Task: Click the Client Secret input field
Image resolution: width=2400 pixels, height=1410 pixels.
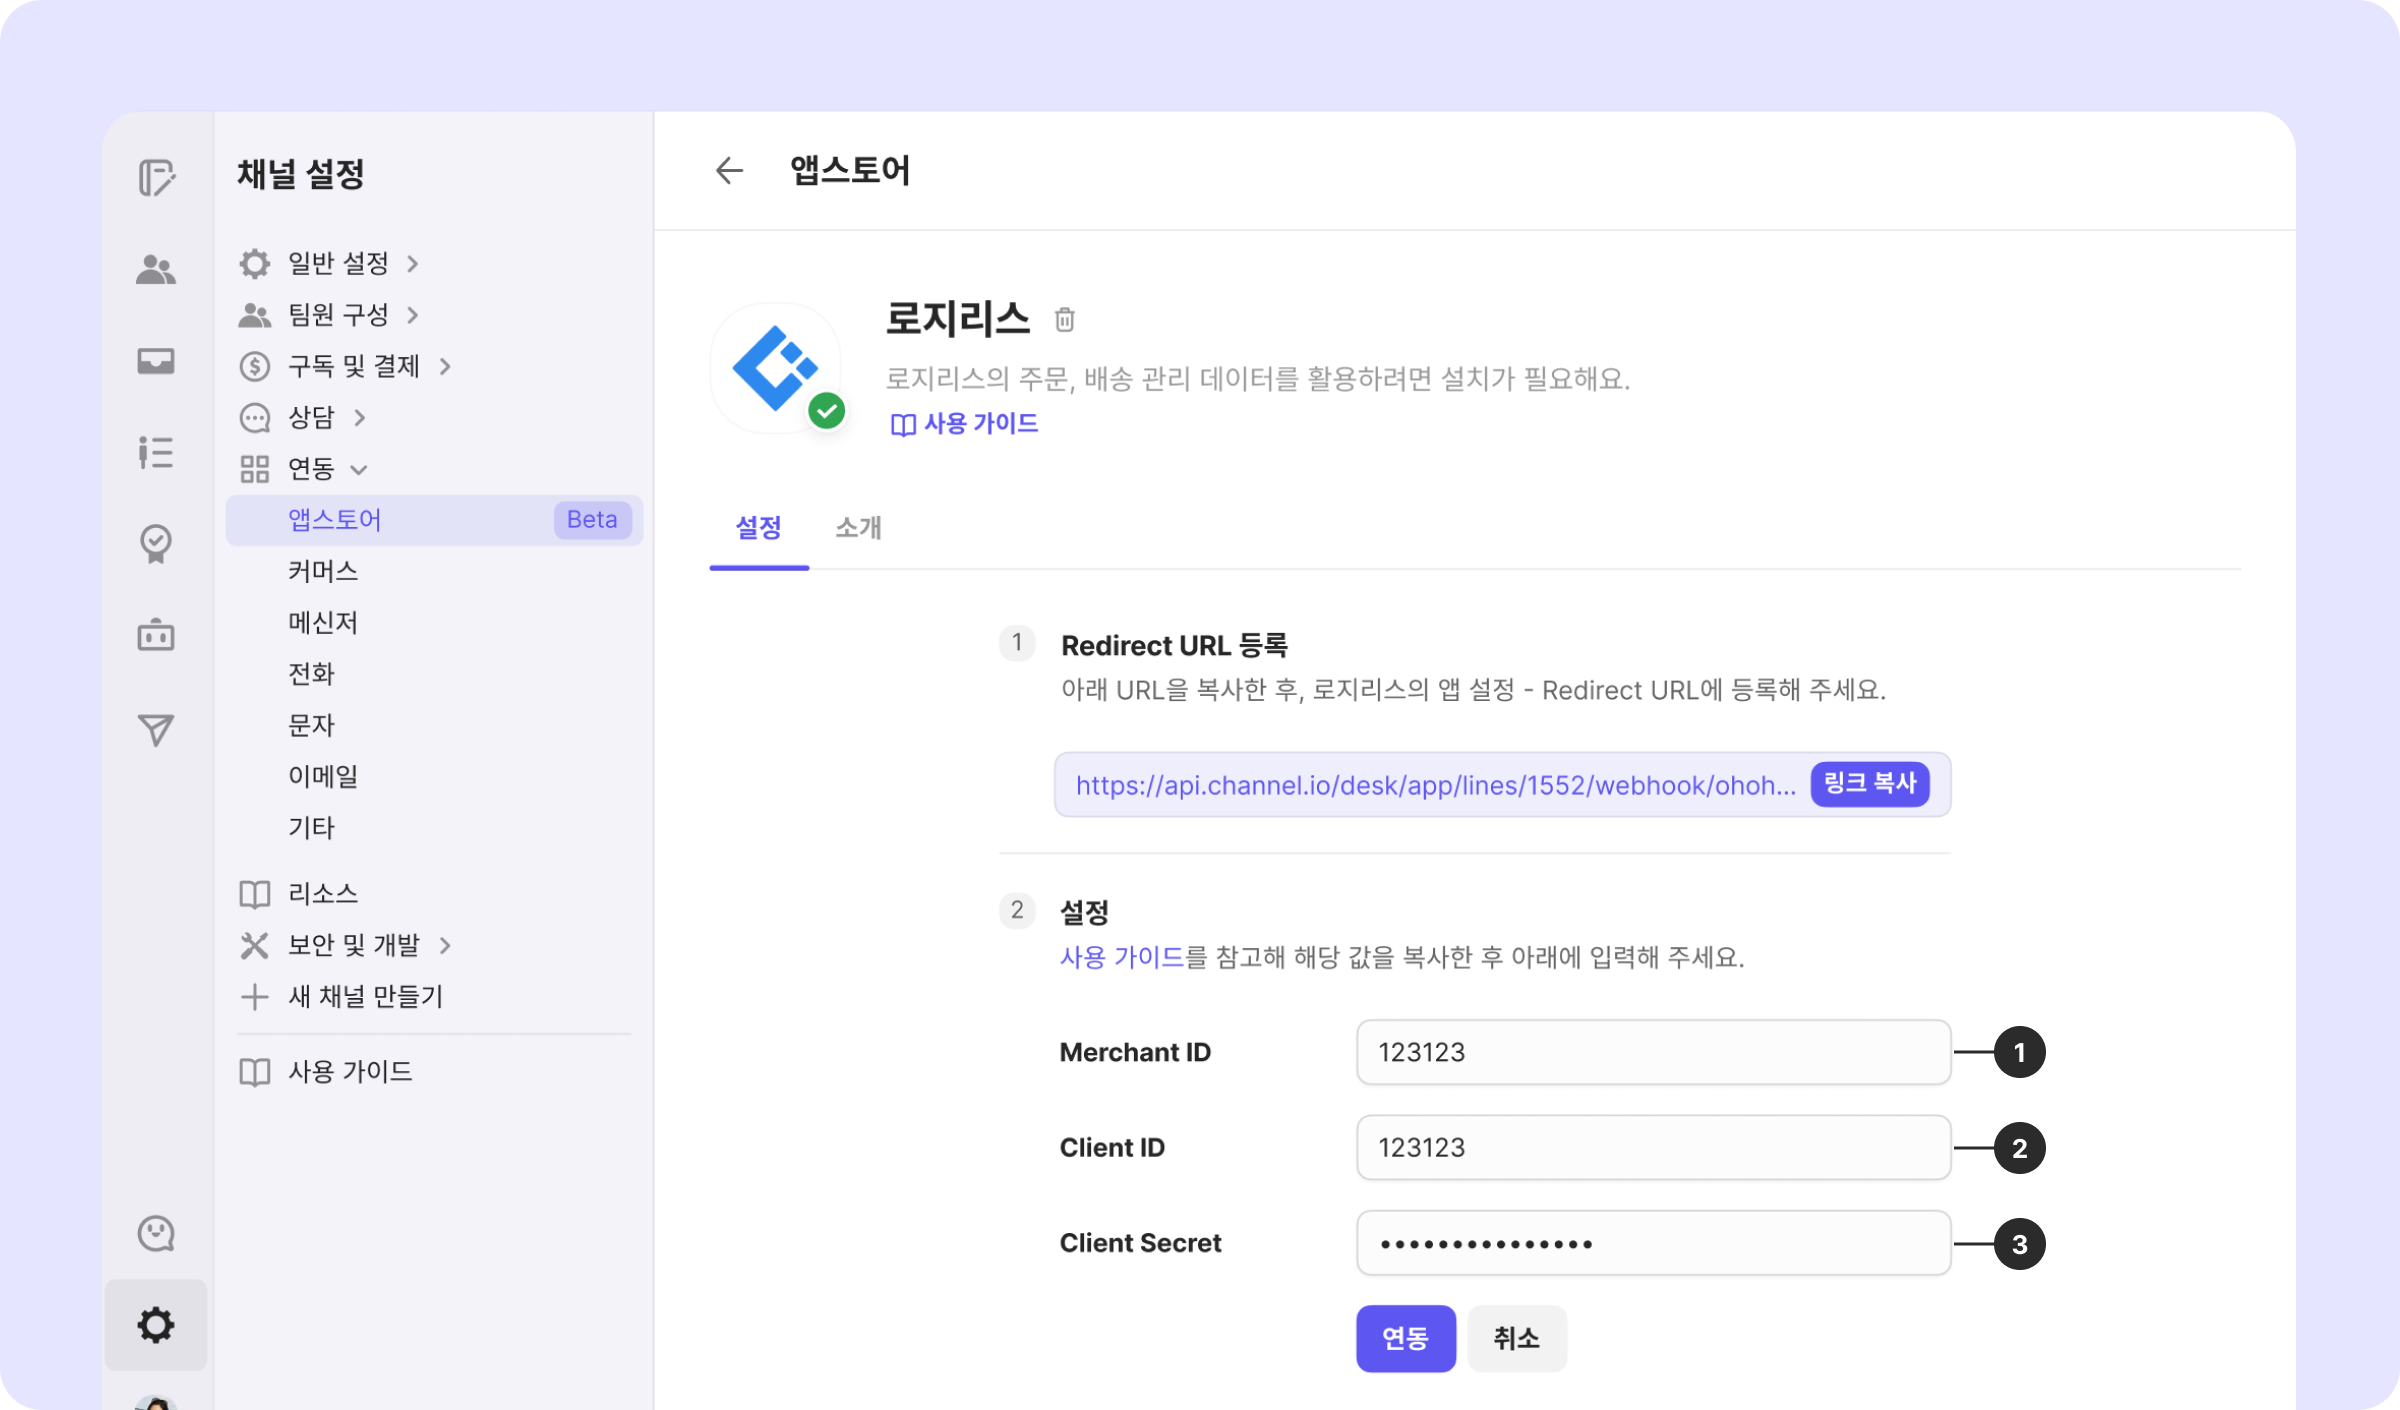Action: (1652, 1243)
